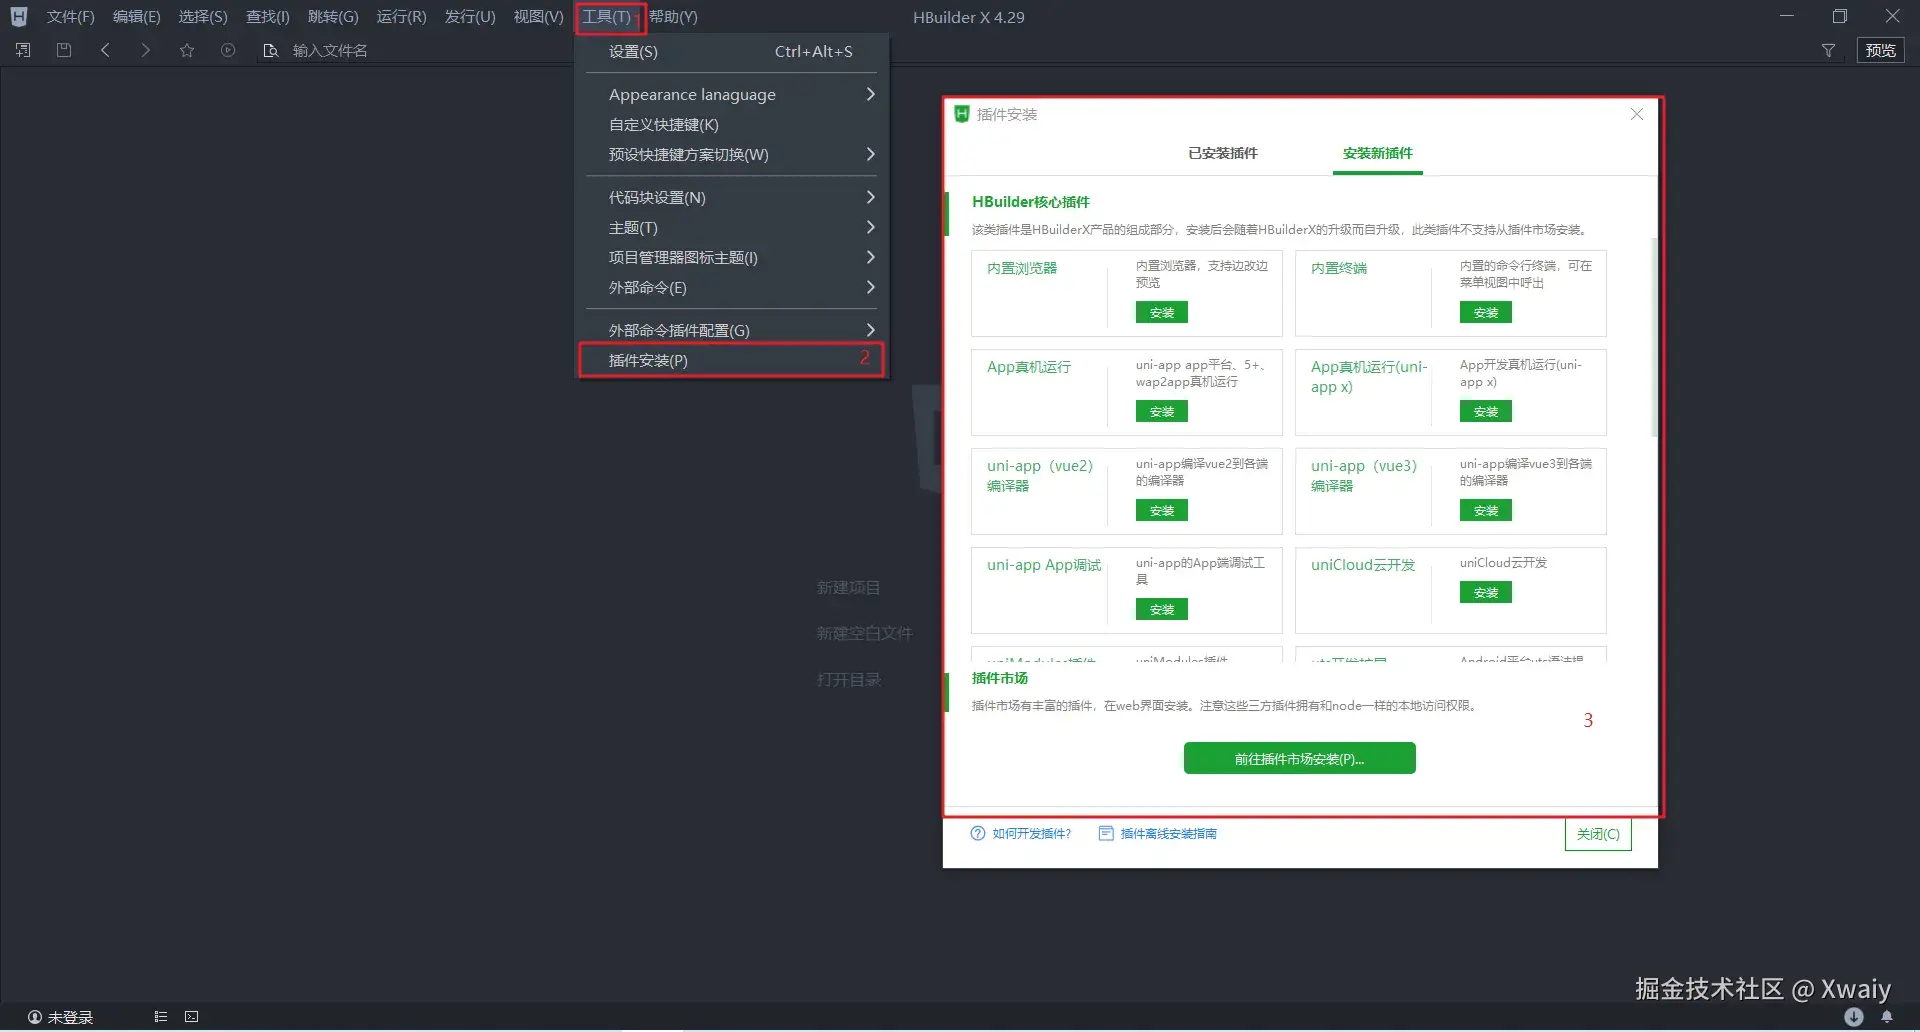Install the 内置浏览器 plugin
Screen dimensions: 1920x1032
[x=1161, y=312]
